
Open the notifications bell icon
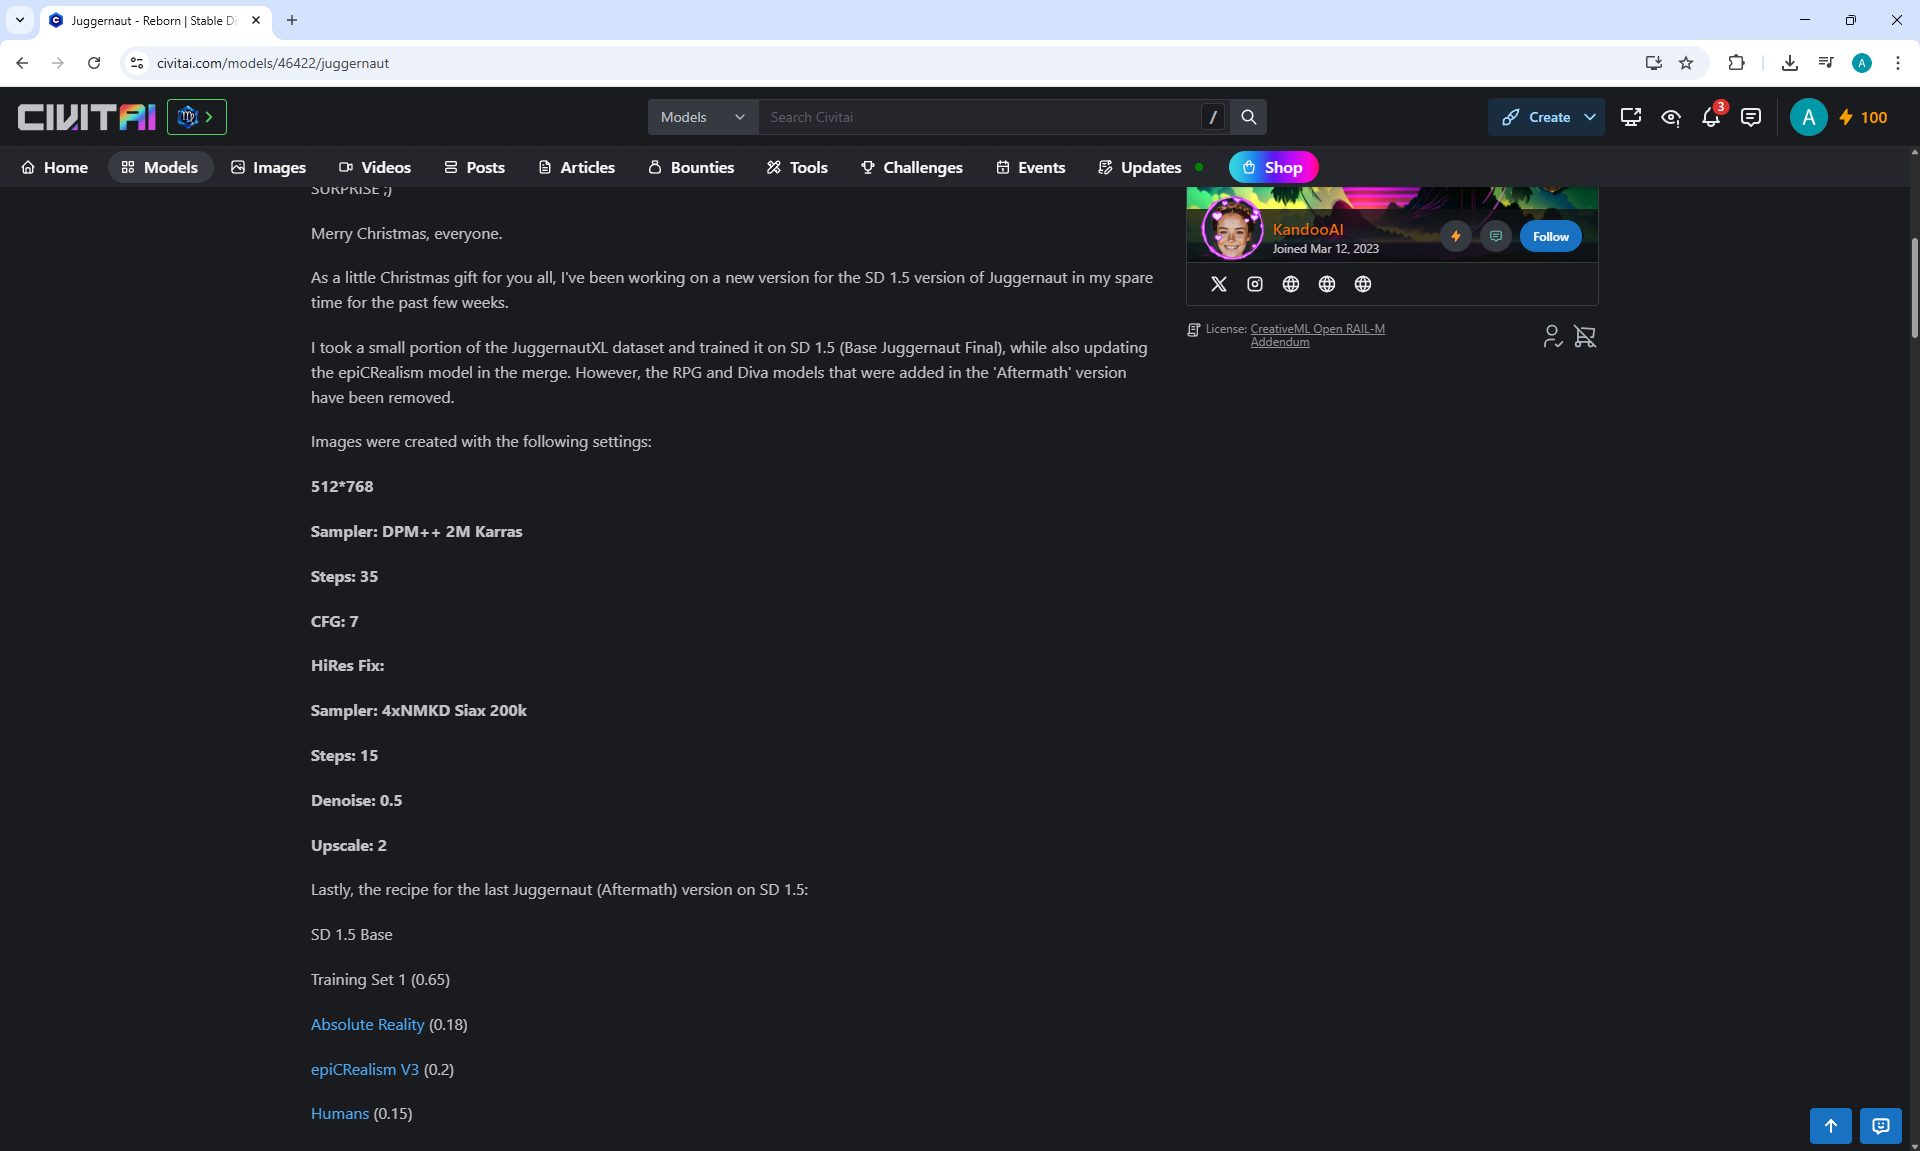[x=1710, y=118]
